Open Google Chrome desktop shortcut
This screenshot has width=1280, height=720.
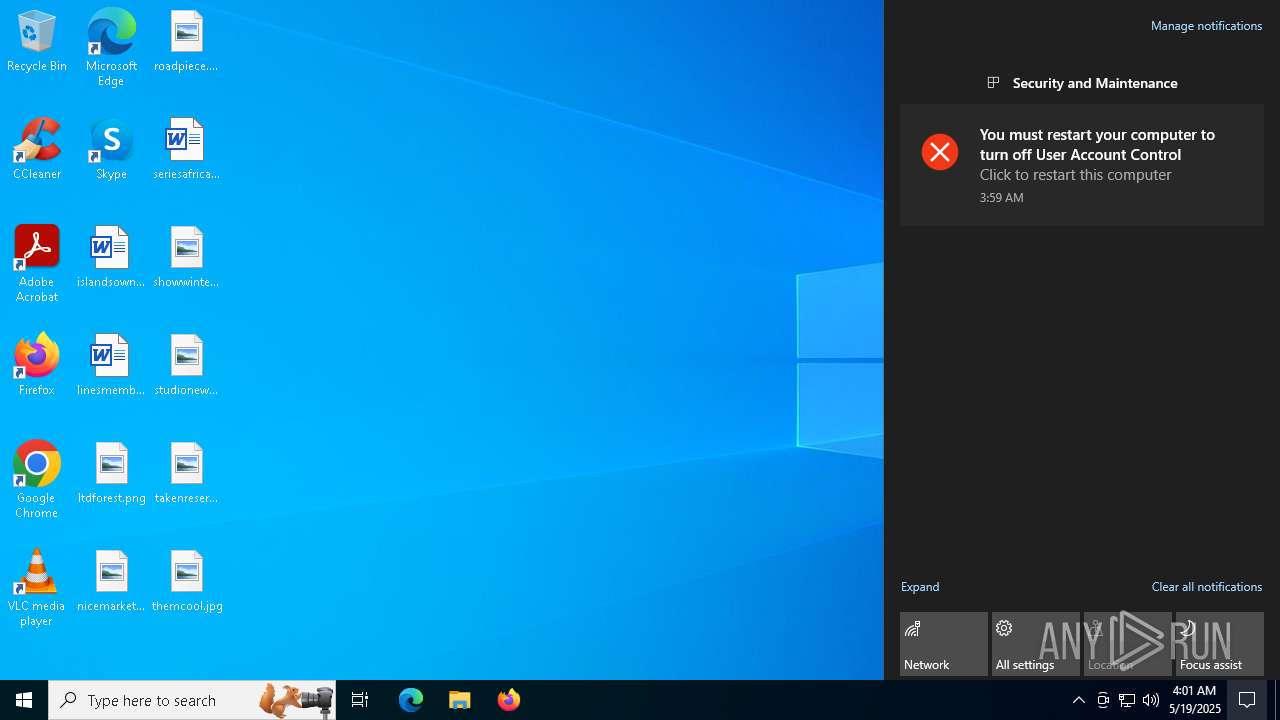pos(37,480)
